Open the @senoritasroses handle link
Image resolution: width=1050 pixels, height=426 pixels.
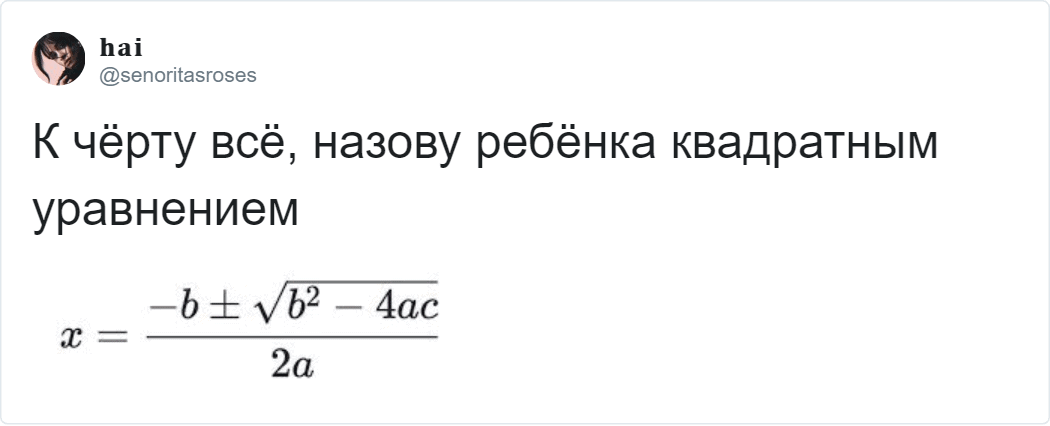(x=178, y=74)
